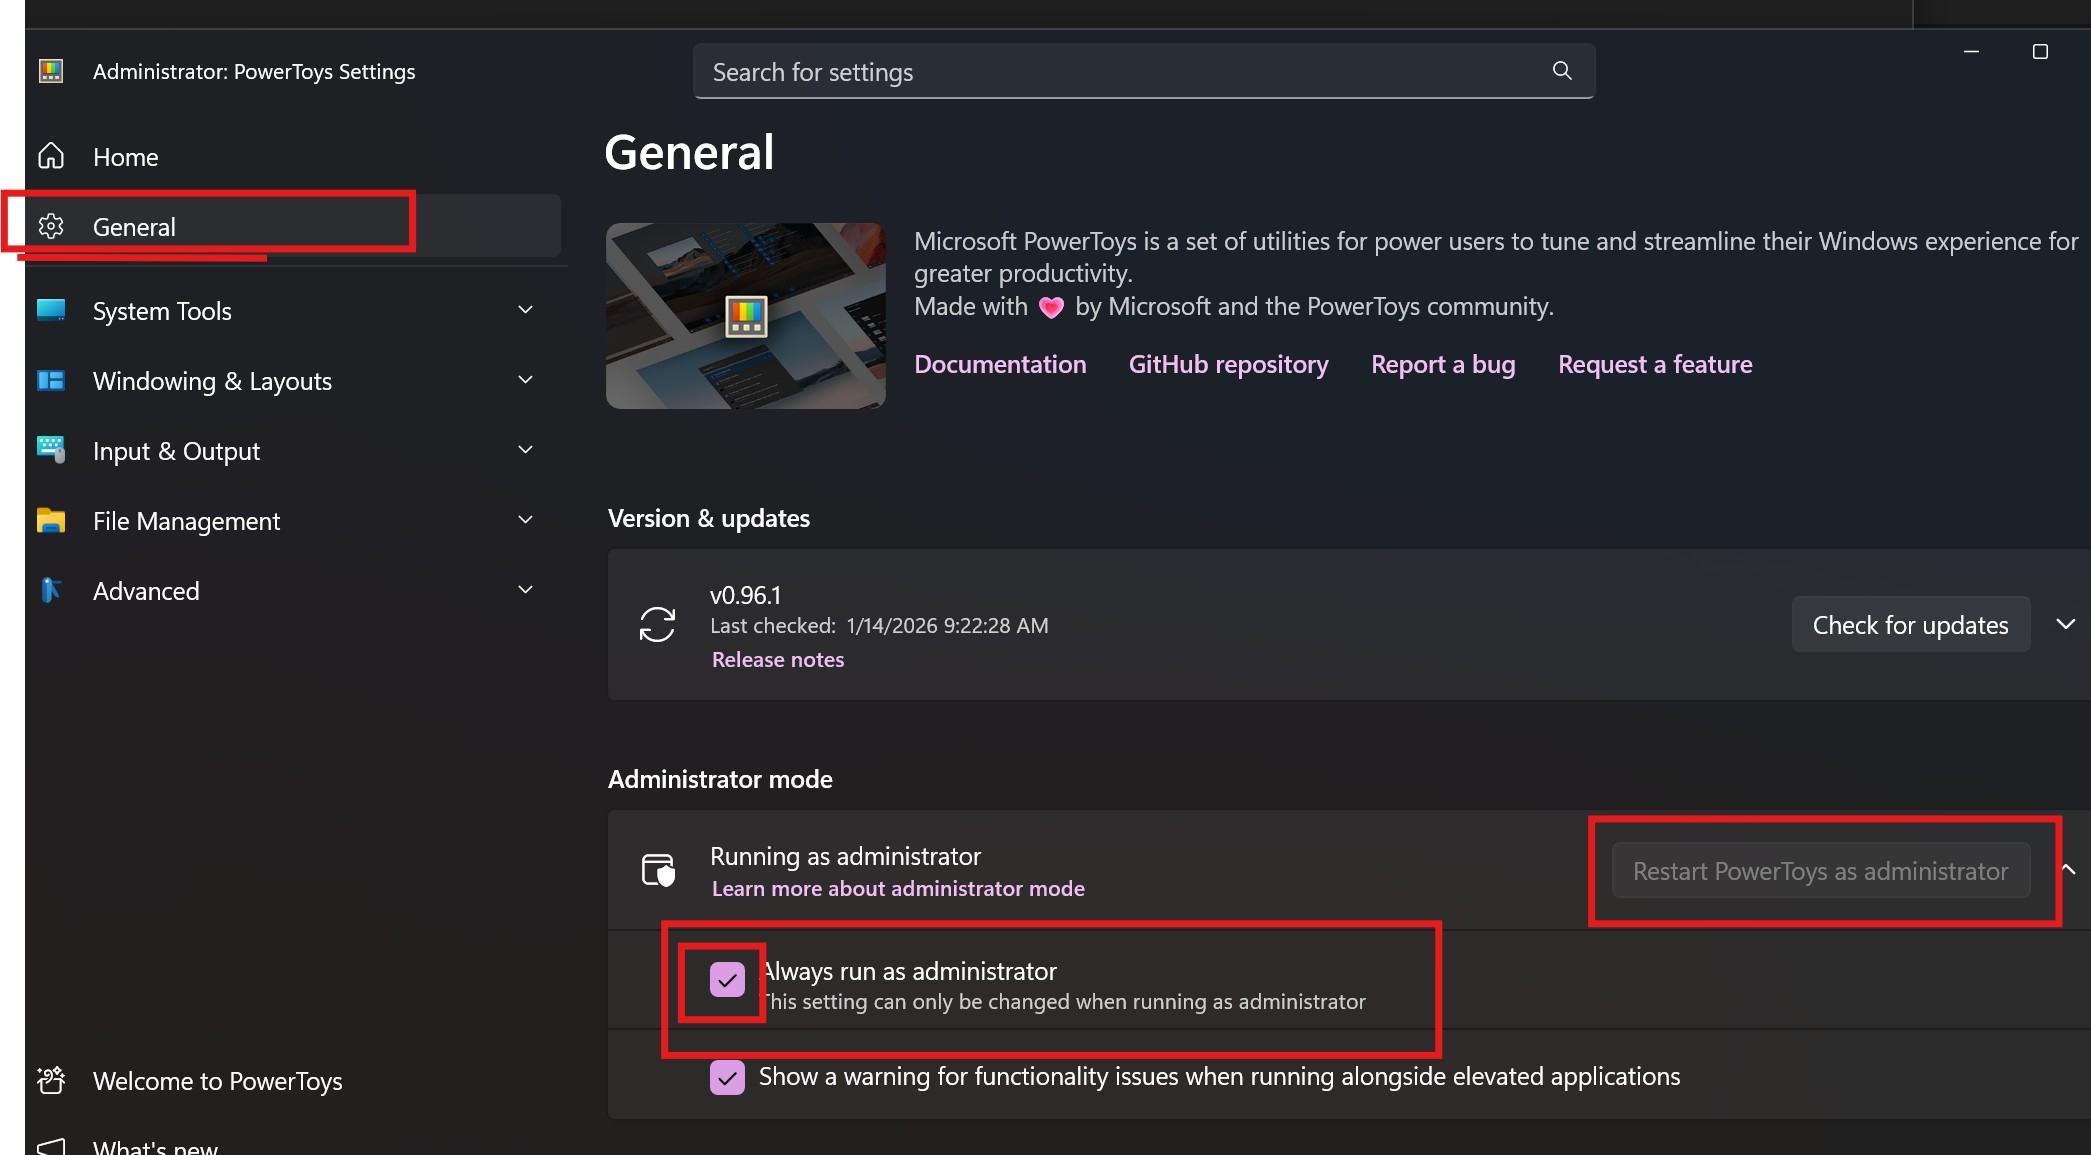Viewport: 2091px width, 1155px height.
Task: Click the Home icon in sidebar
Action: (51, 156)
